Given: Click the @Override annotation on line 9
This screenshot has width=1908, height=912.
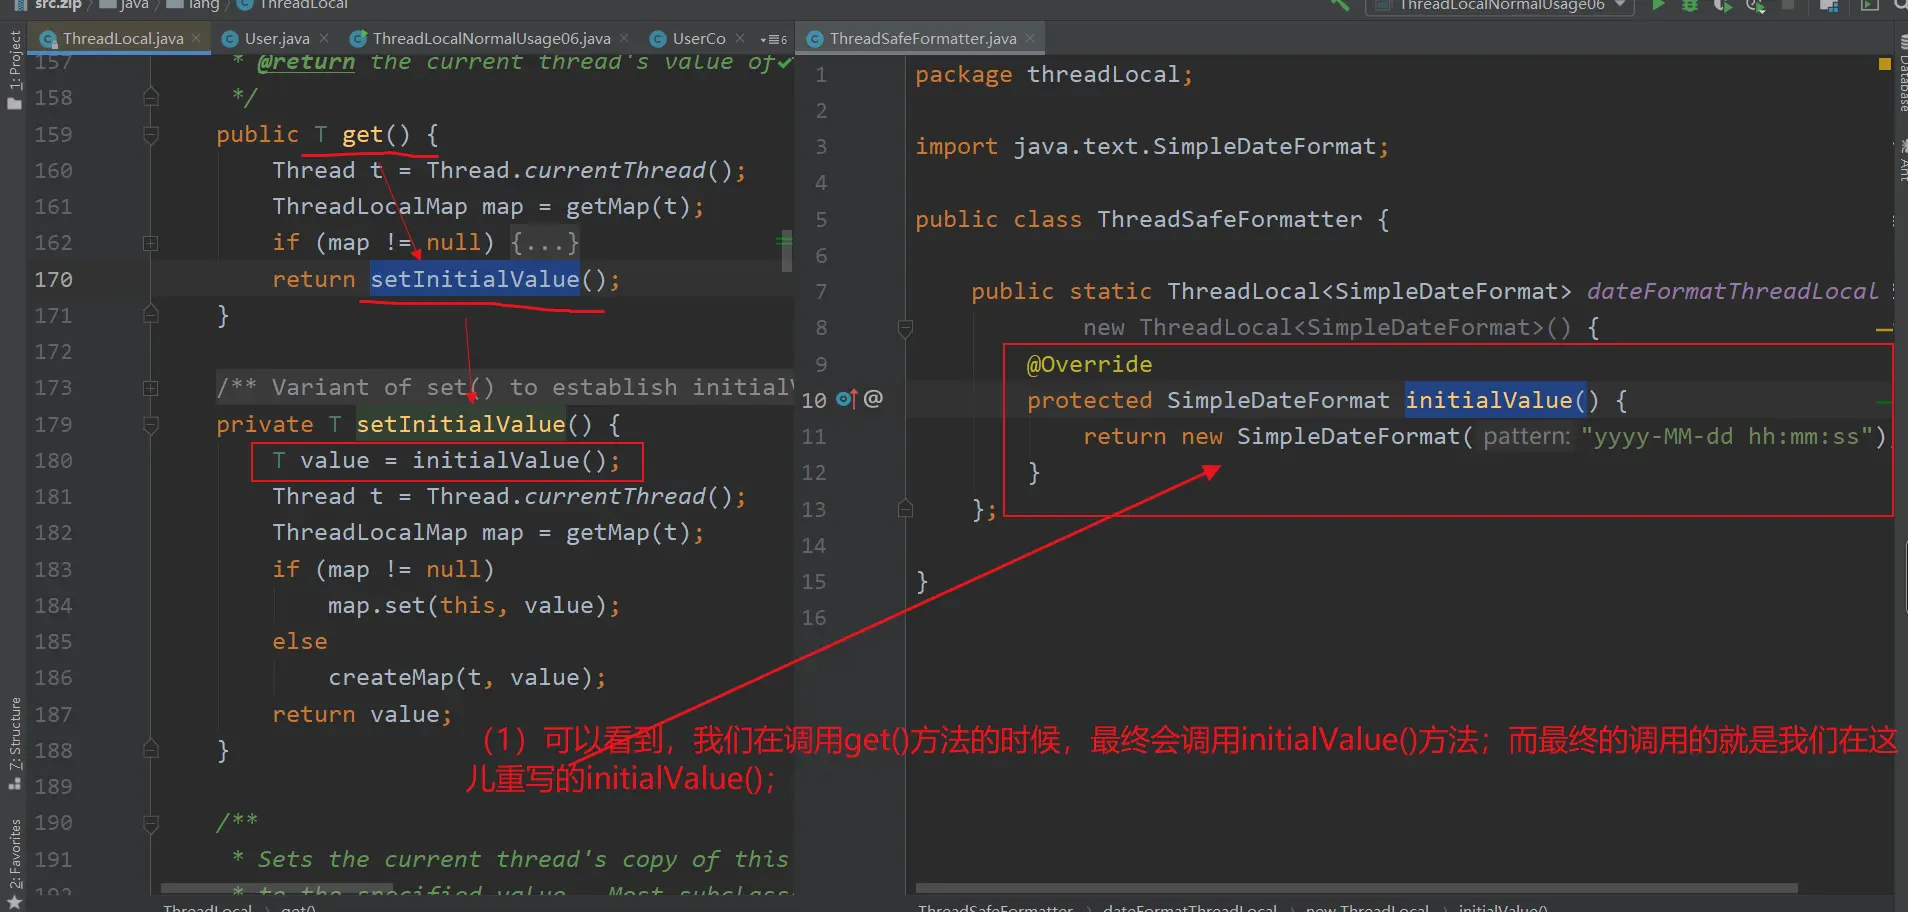Looking at the screenshot, I should (1089, 365).
